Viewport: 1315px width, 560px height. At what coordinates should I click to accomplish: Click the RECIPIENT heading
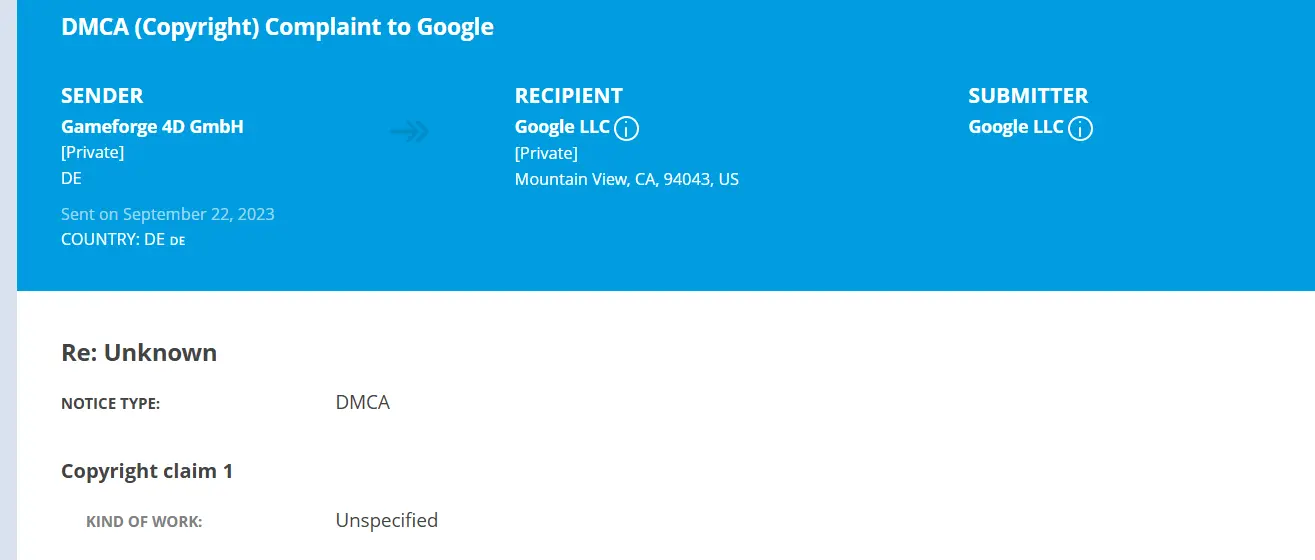click(568, 96)
